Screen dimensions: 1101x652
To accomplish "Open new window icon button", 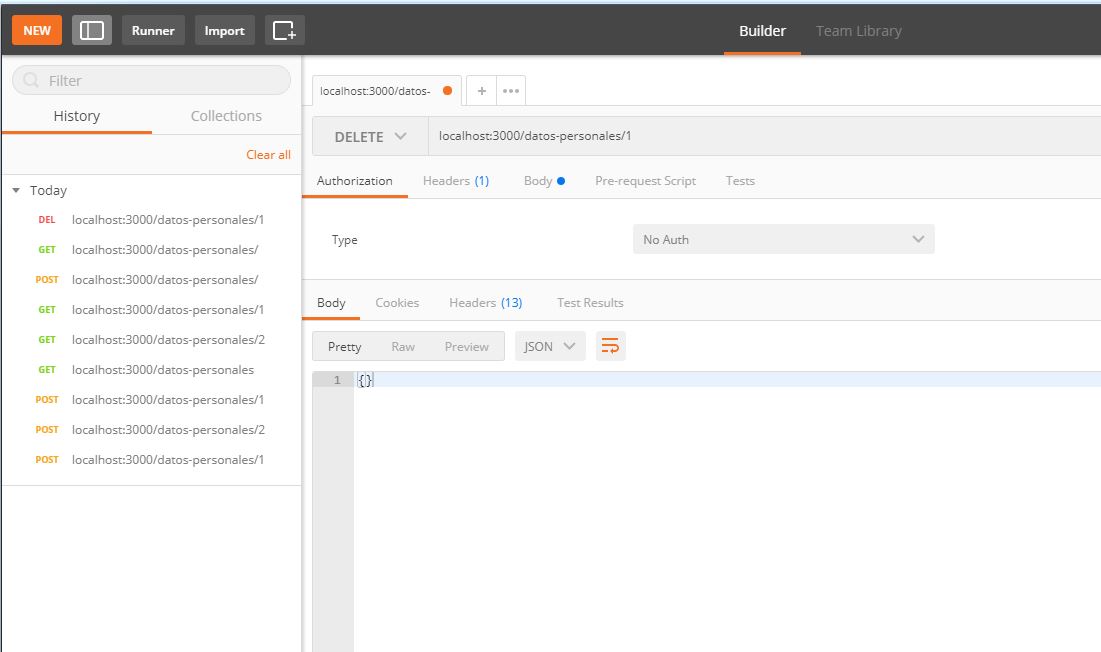I will click(284, 30).
